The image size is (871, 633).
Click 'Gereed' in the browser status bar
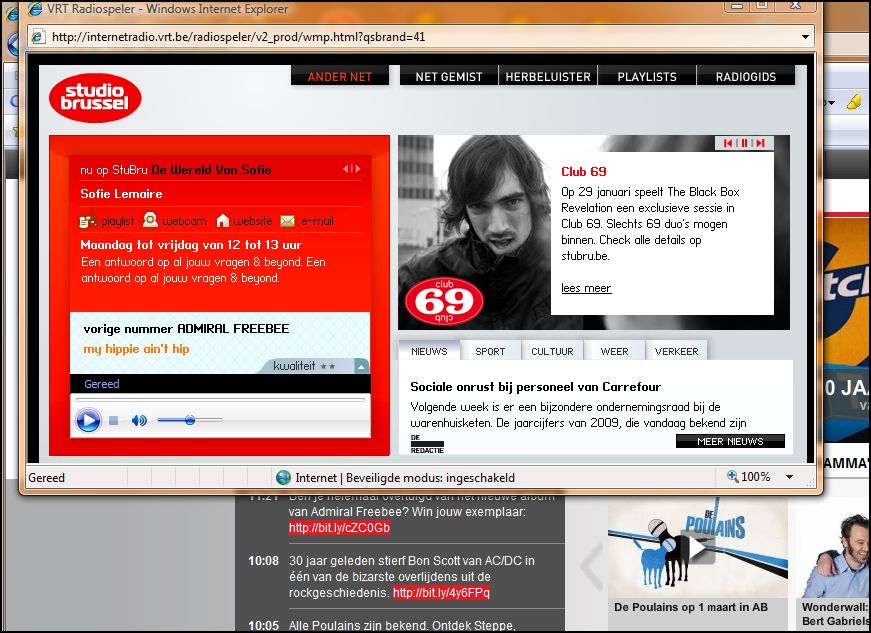click(x=47, y=478)
